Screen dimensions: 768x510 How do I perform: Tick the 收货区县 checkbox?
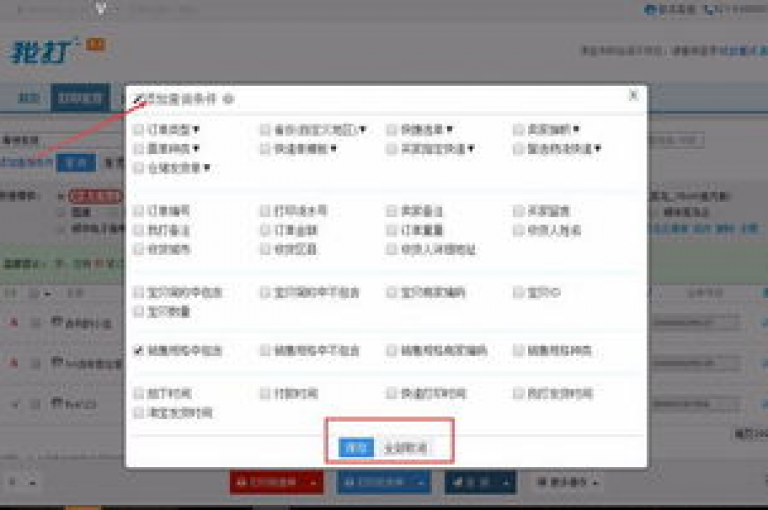(265, 249)
